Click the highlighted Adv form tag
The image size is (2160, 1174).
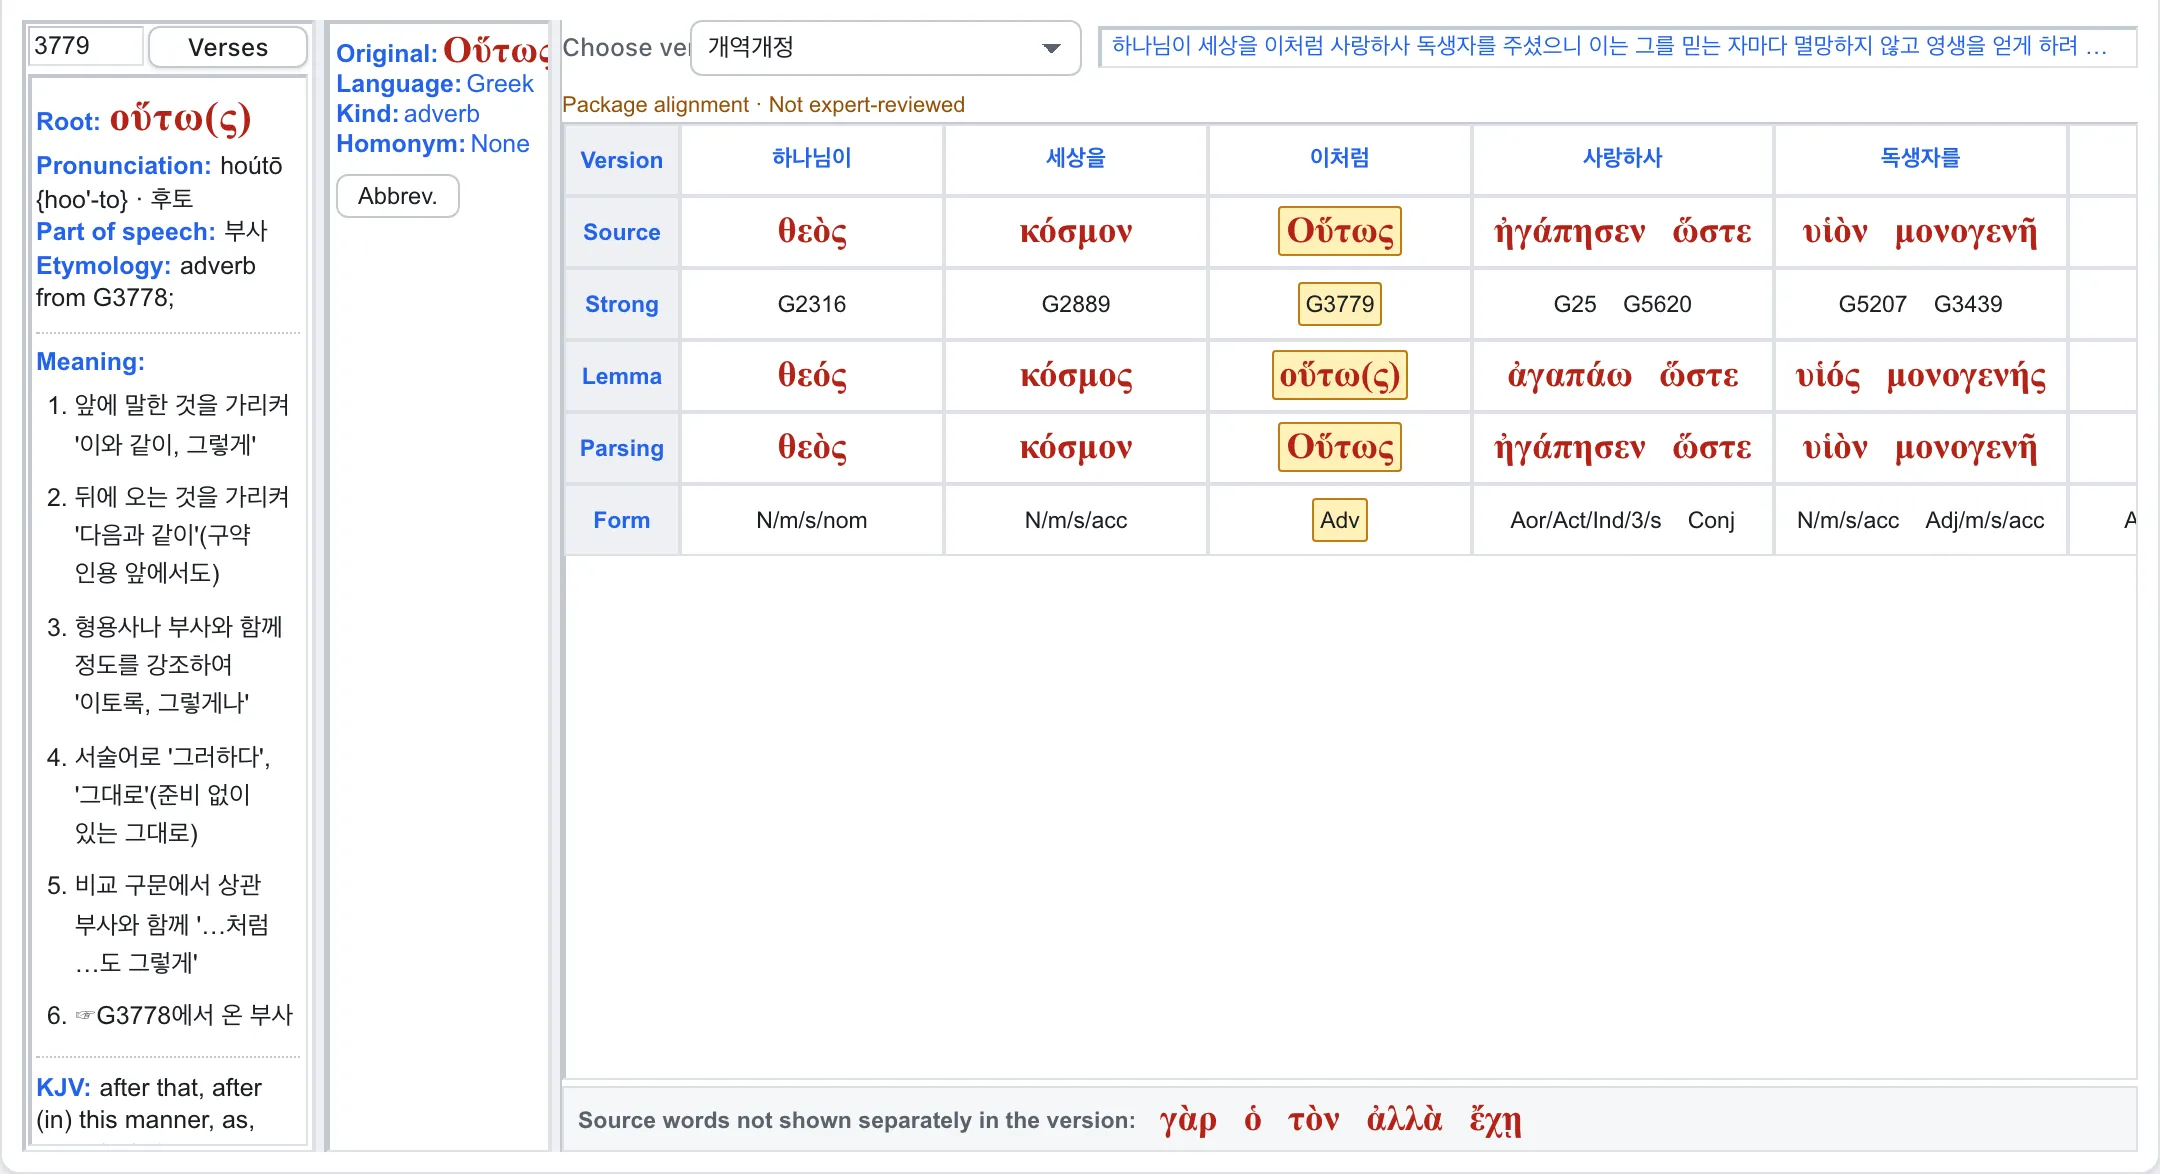click(1340, 520)
